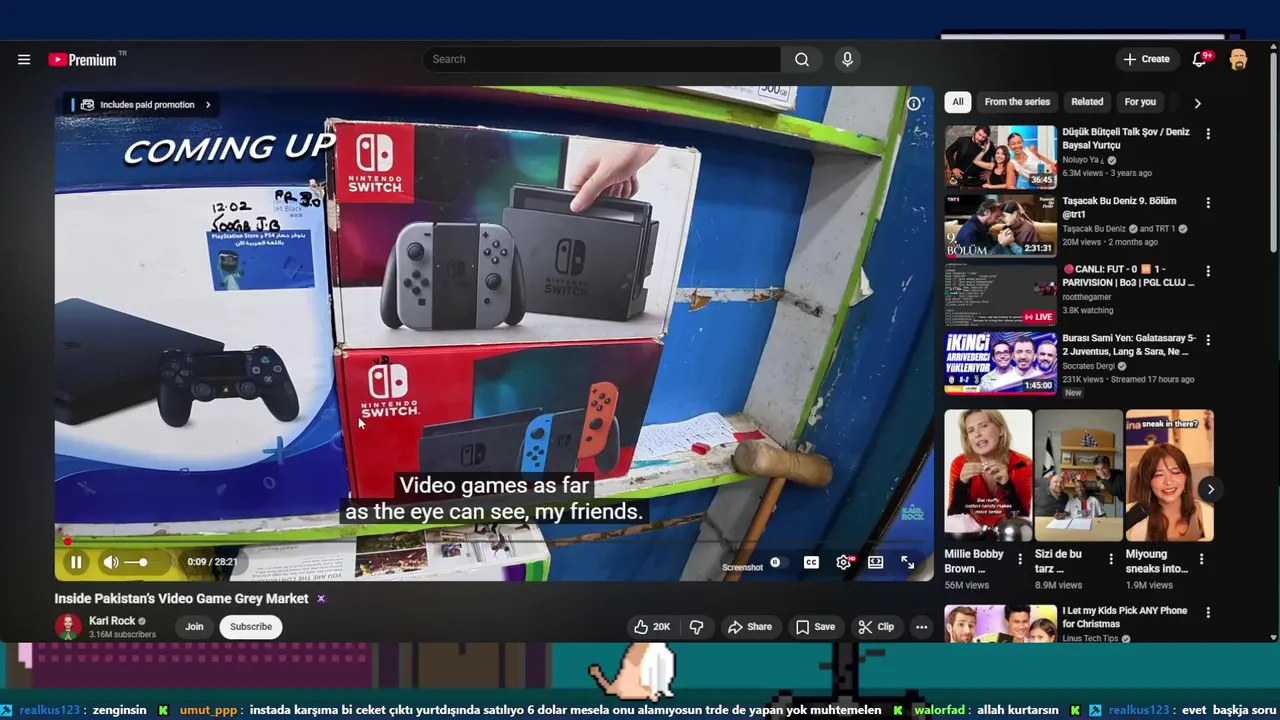Open the YouTube guide hamburger menu
Viewport: 1280px width, 720px height.
click(x=24, y=59)
